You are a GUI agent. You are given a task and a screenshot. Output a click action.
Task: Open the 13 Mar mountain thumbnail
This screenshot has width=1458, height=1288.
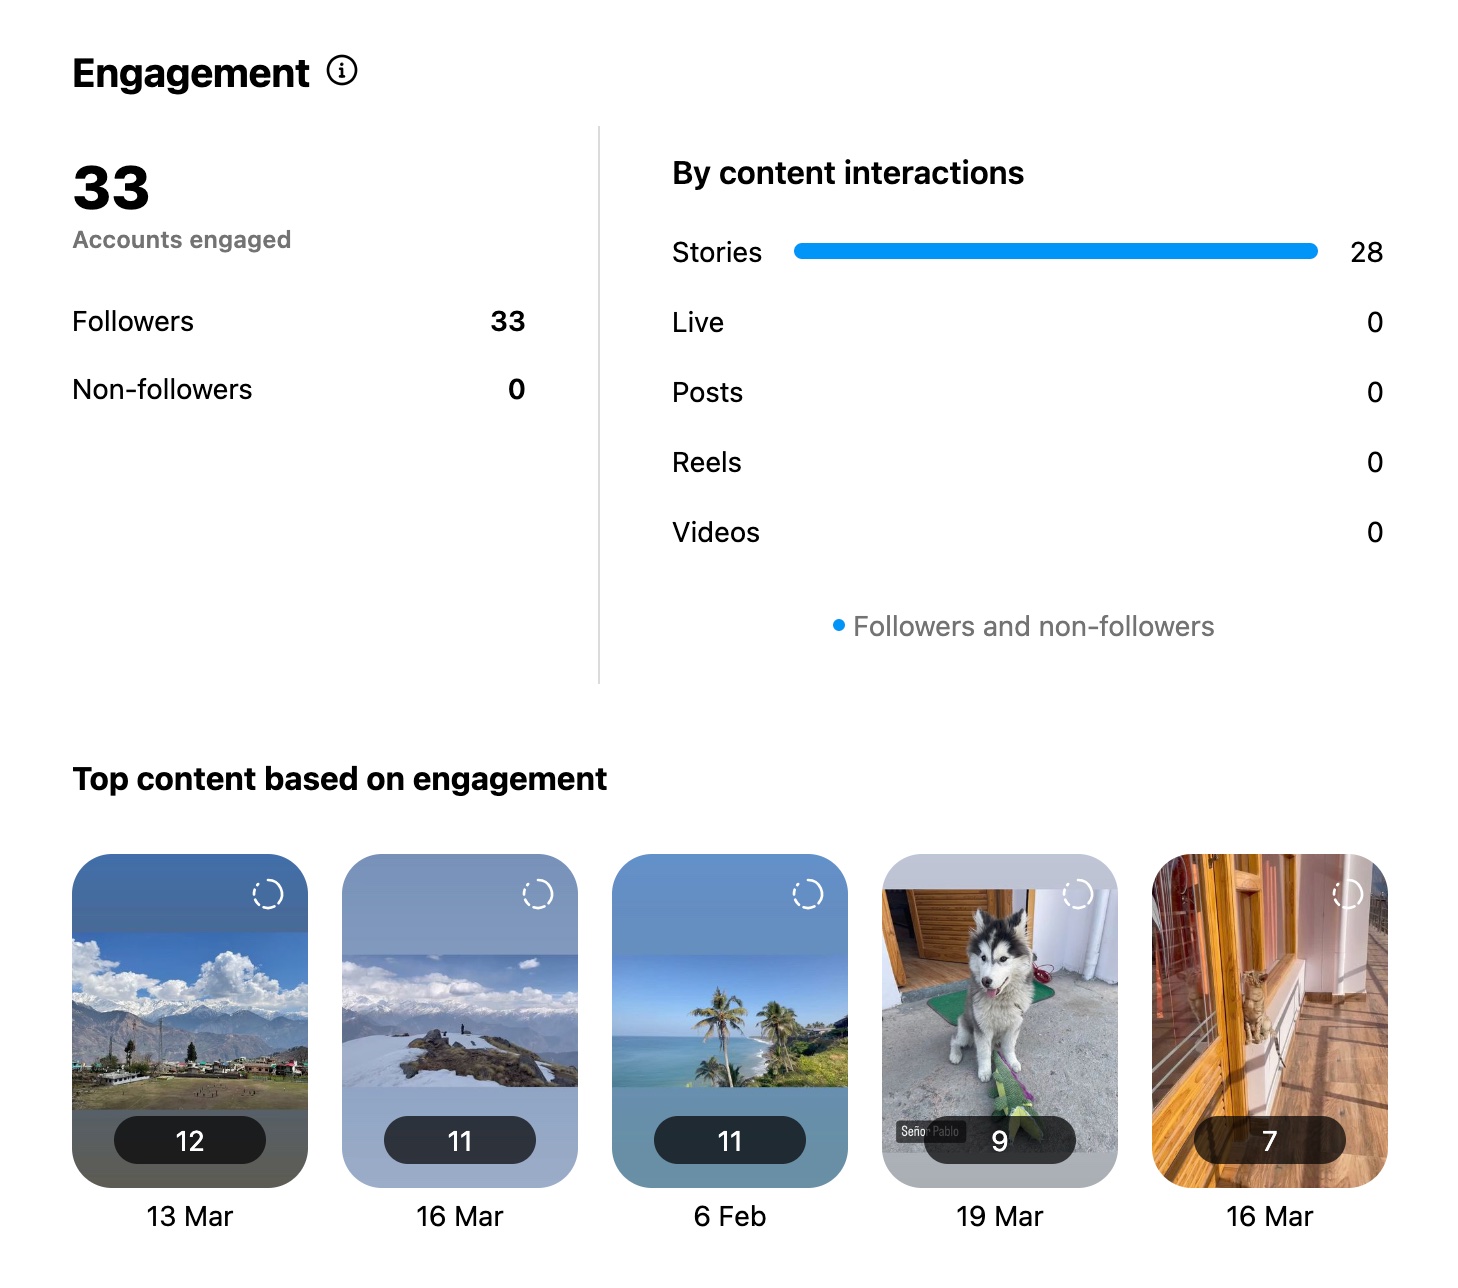point(190,1020)
